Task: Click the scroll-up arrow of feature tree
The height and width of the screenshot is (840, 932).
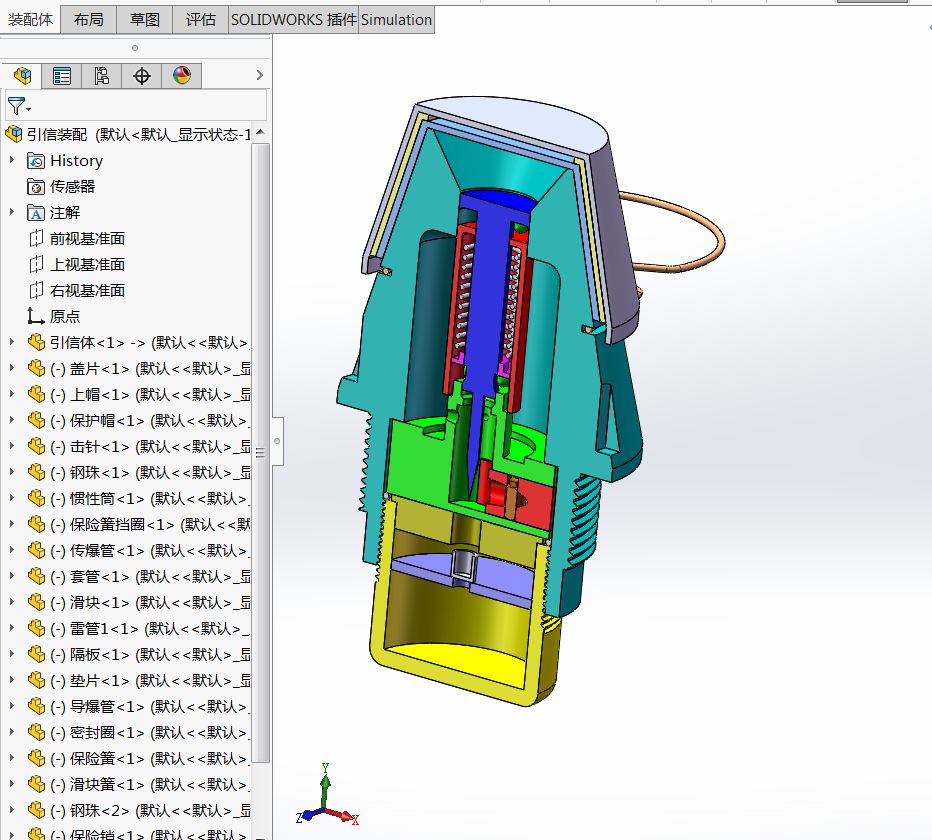Action: click(x=260, y=133)
